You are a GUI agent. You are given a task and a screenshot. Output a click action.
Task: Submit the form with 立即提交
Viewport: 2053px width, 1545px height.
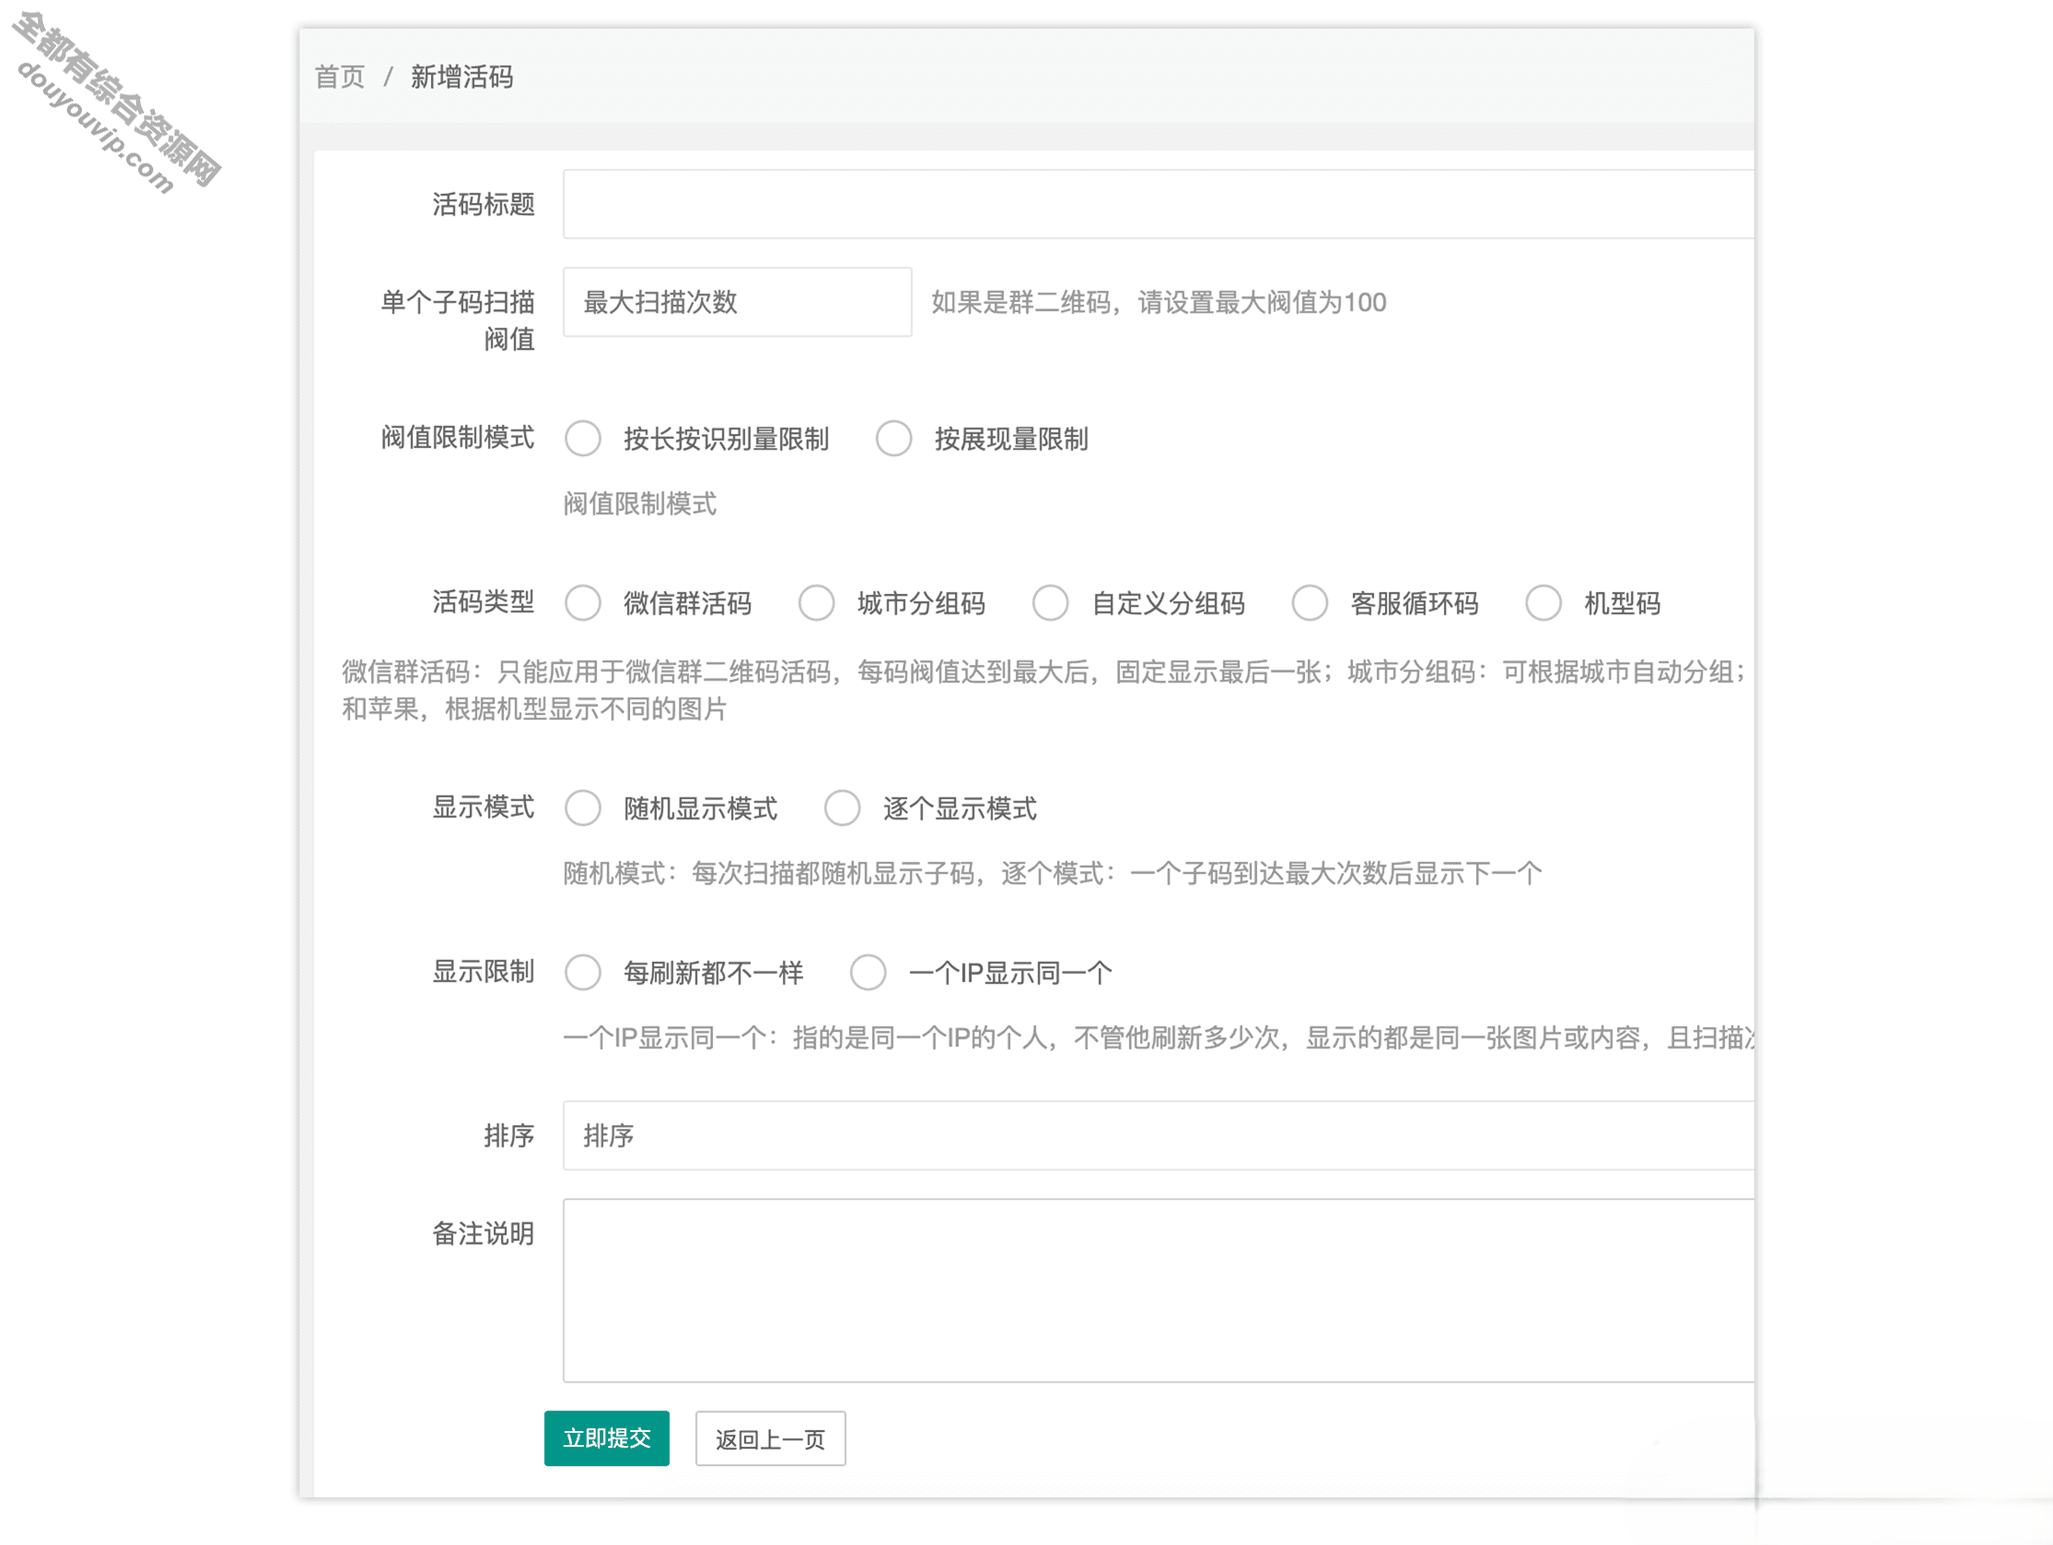click(x=607, y=1438)
